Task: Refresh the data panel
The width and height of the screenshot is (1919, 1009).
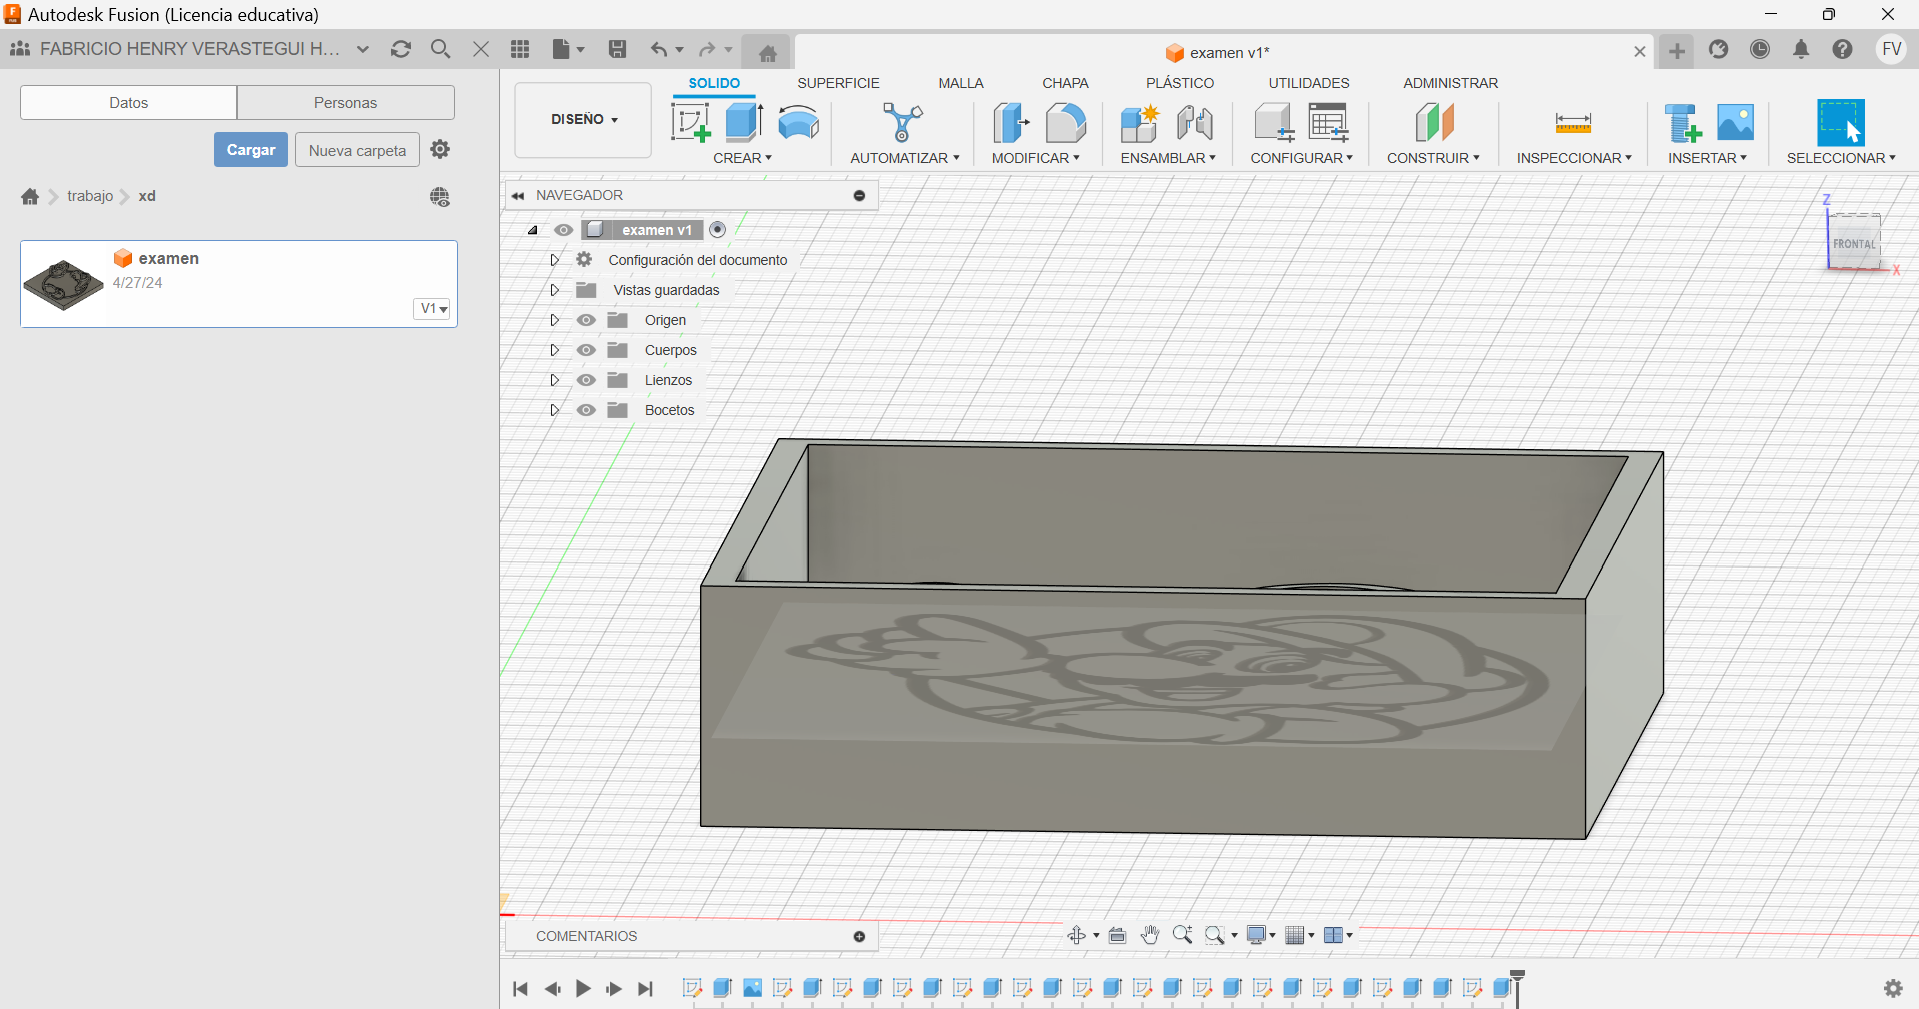Action: click(401, 49)
